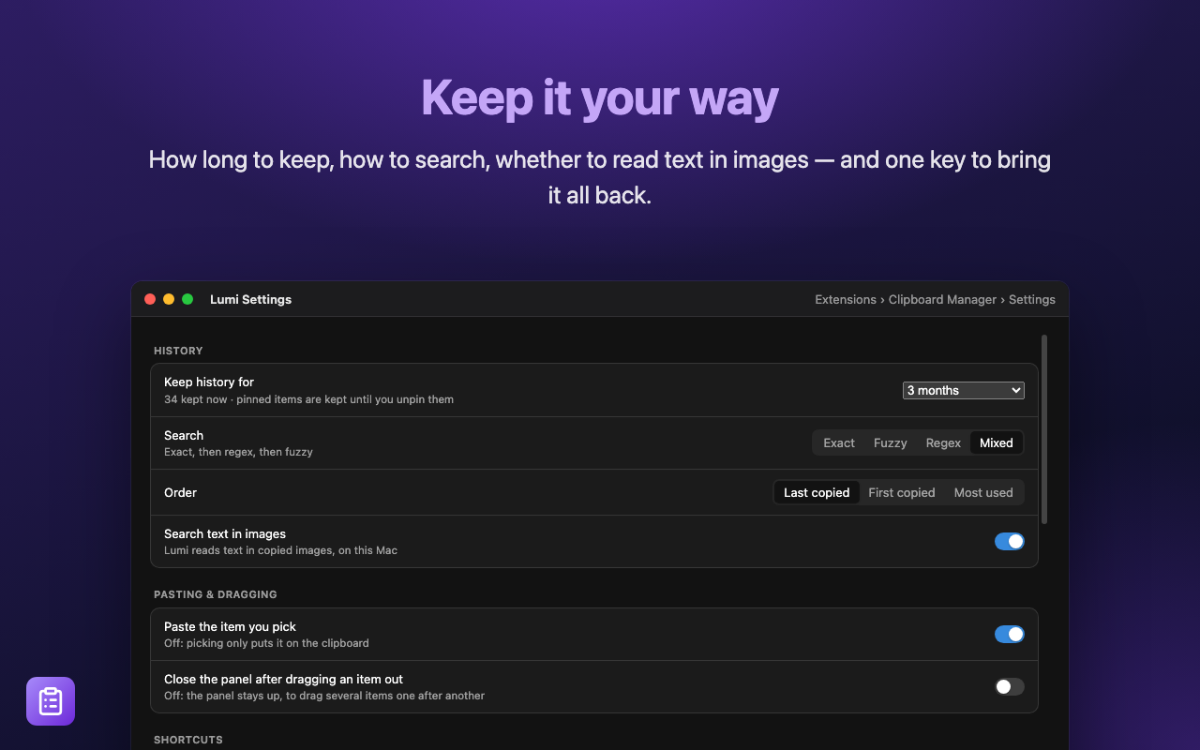Select Mixed search mode
This screenshot has height=750, width=1200.
point(996,443)
